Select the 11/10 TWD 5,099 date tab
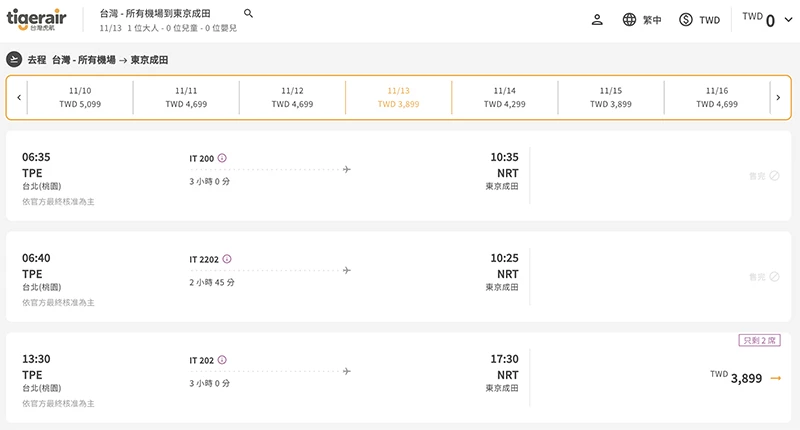Viewport: 800px width, 430px height. tap(80, 97)
